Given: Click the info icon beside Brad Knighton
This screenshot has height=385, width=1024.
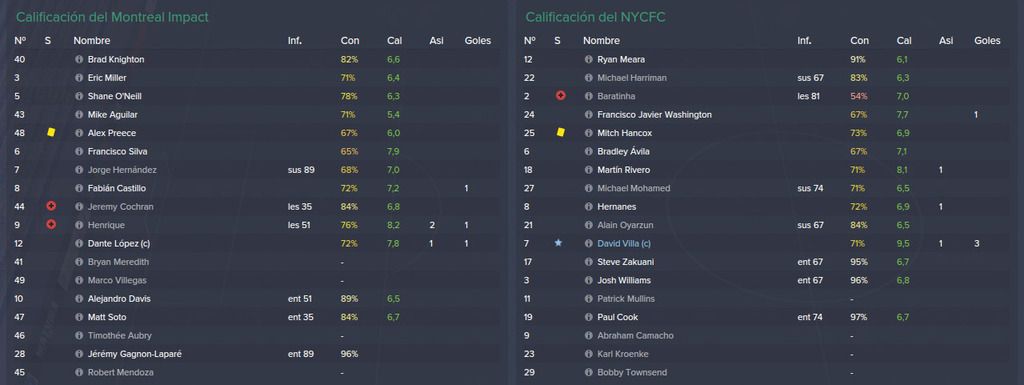Looking at the screenshot, I should pyautogui.click(x=79, y=59).
